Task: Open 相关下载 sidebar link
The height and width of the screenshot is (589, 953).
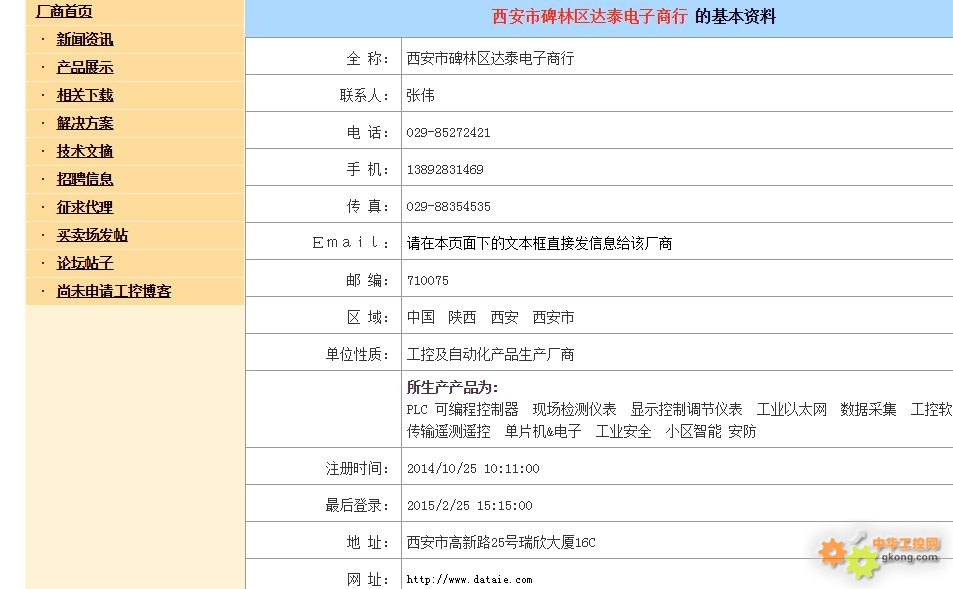Action: click(x=85, y=95)
